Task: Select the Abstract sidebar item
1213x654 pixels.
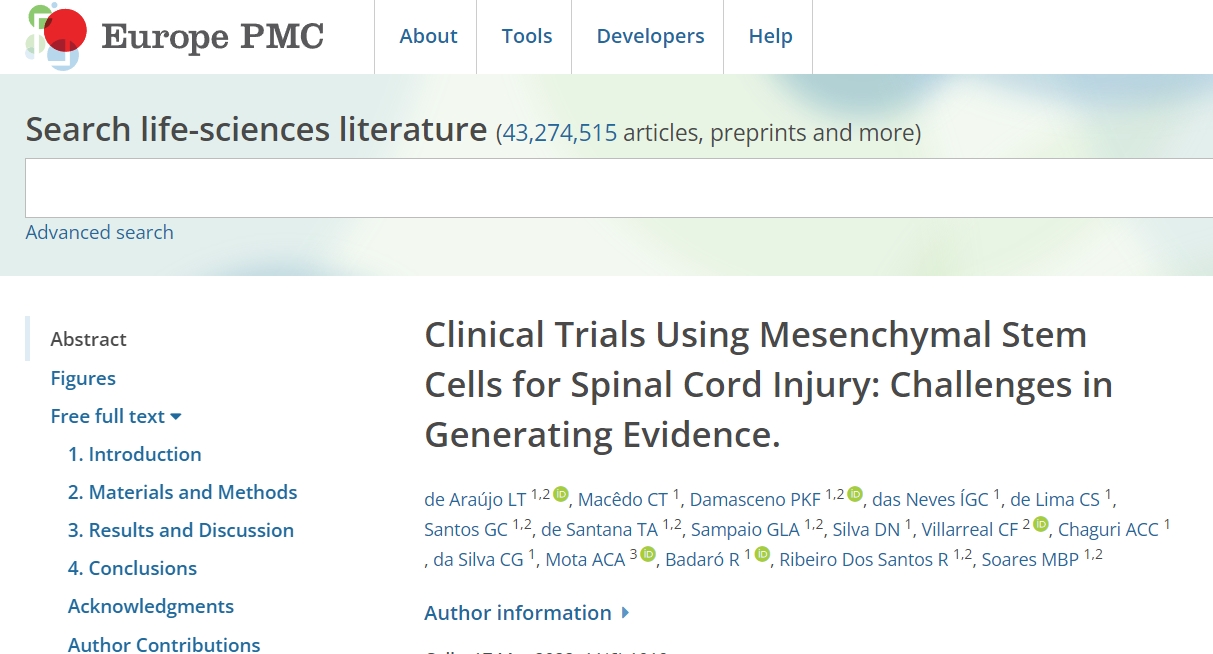Action: click(x=88, y=339)
